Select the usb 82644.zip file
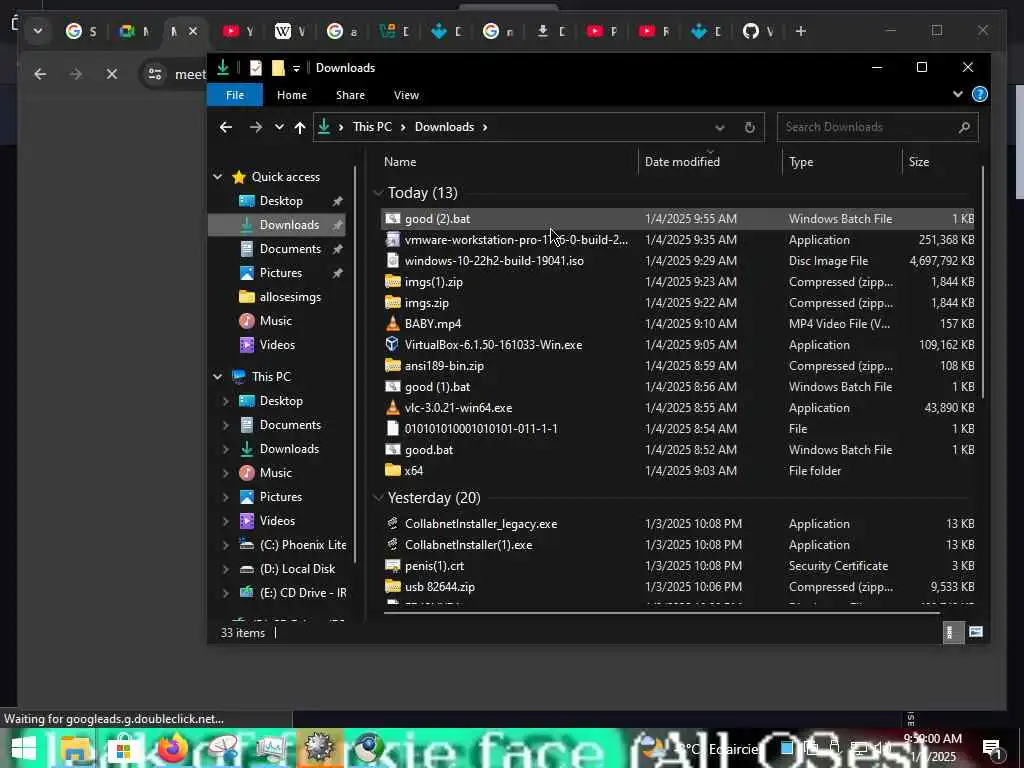The width and height of the screenshot is (1024, 768). click(440, 586)
